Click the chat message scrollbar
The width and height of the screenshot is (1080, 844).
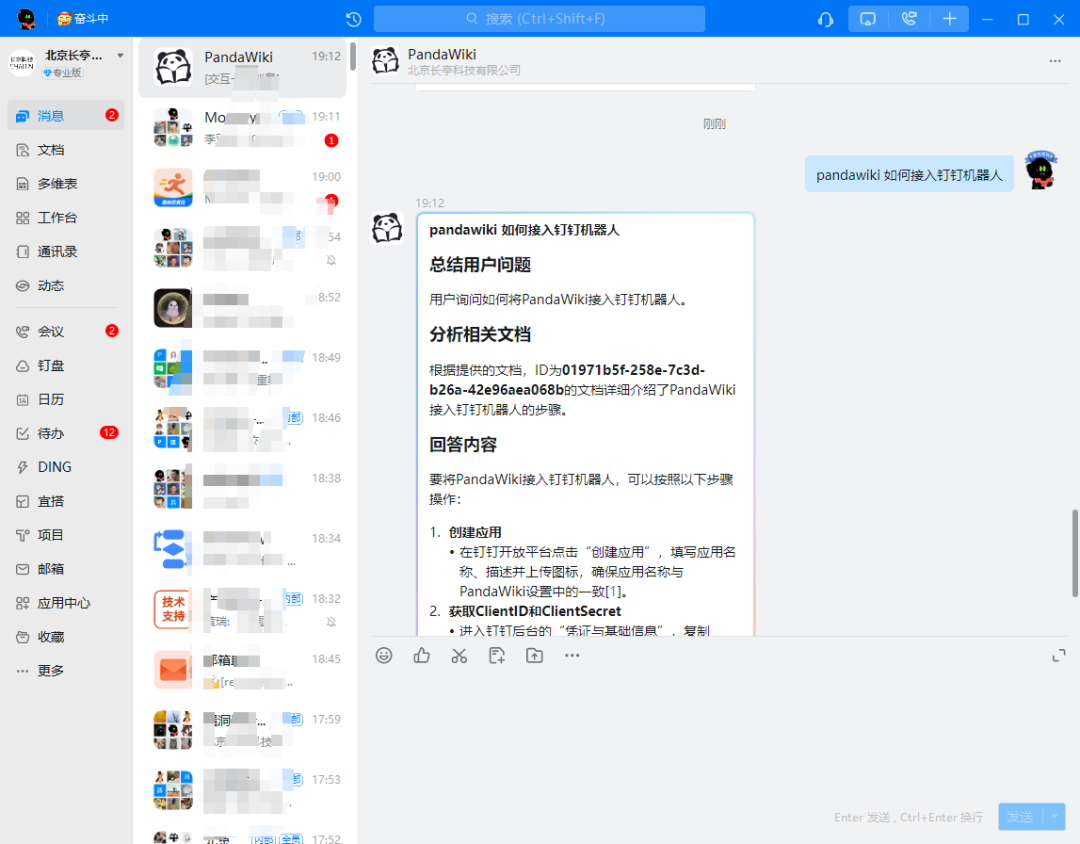point(1074,553)
